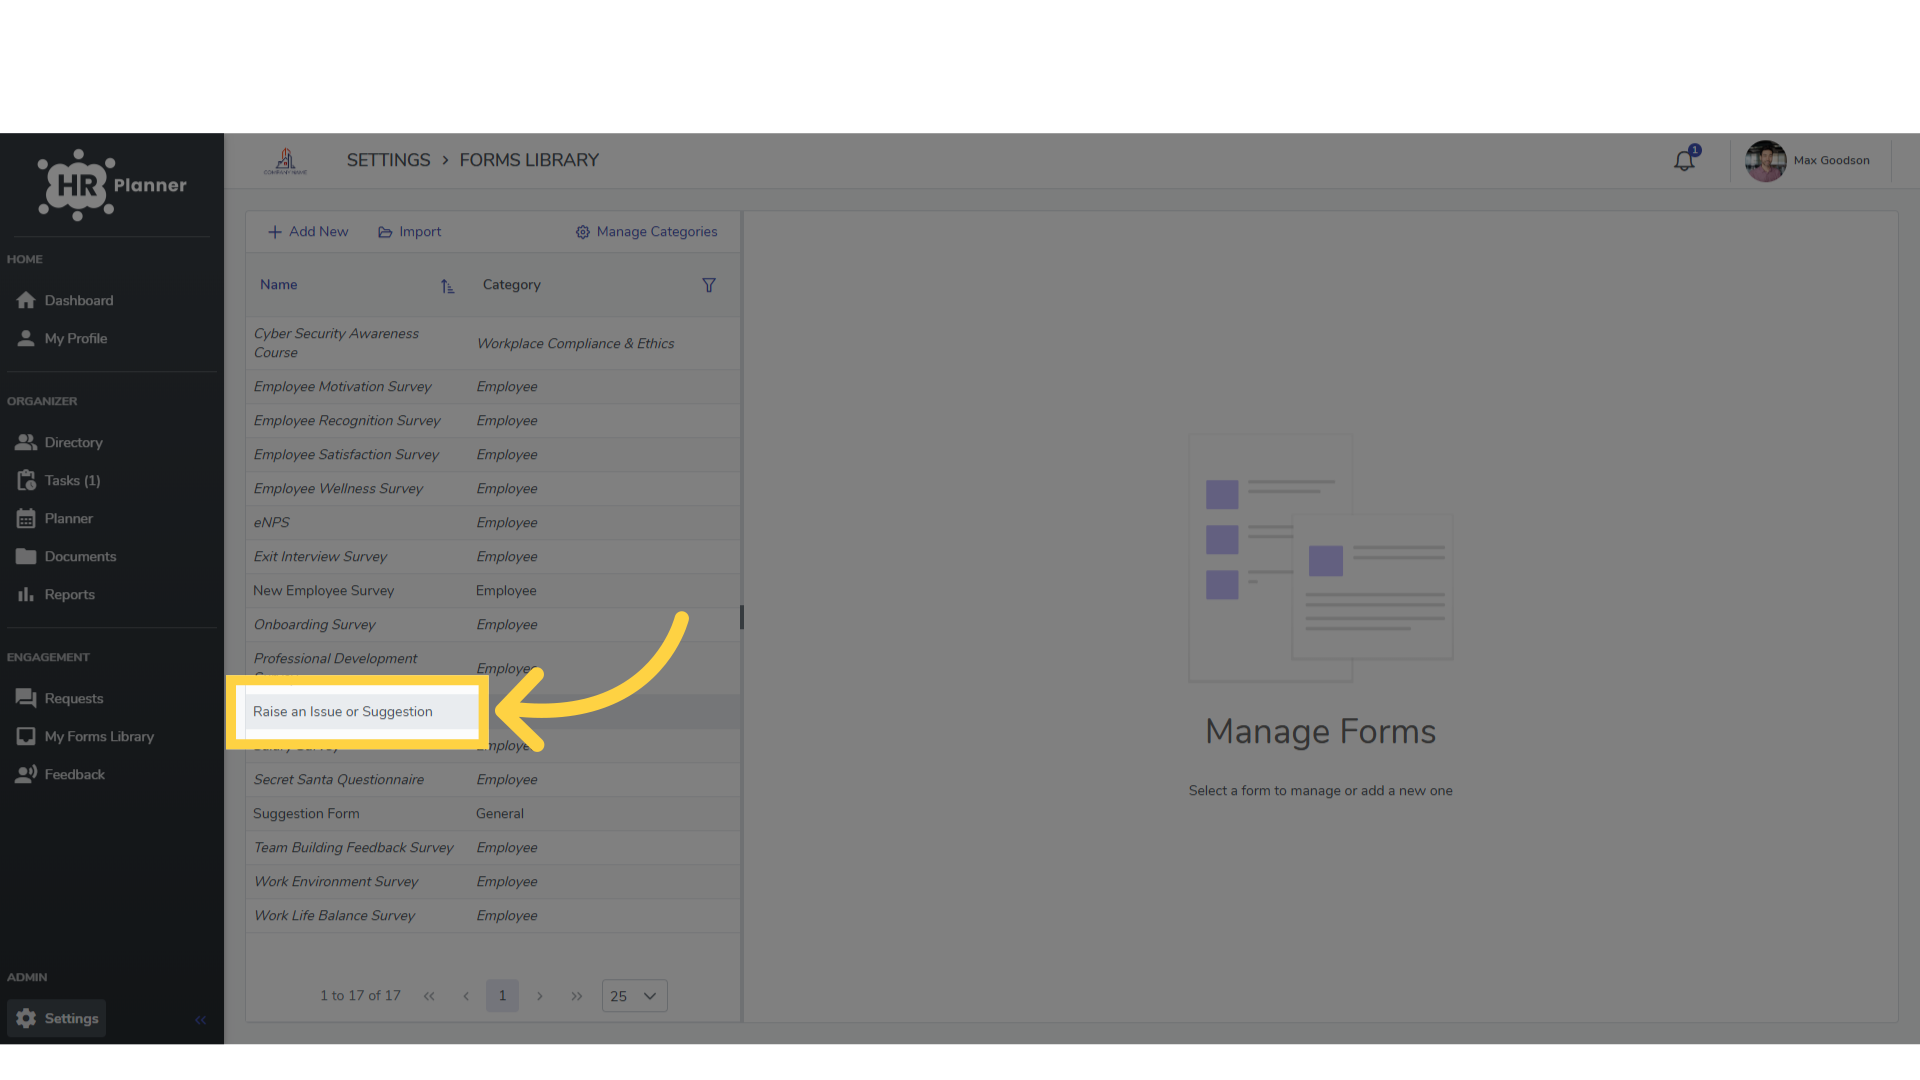Select Employee Wellness Survey row

(493, 489)
